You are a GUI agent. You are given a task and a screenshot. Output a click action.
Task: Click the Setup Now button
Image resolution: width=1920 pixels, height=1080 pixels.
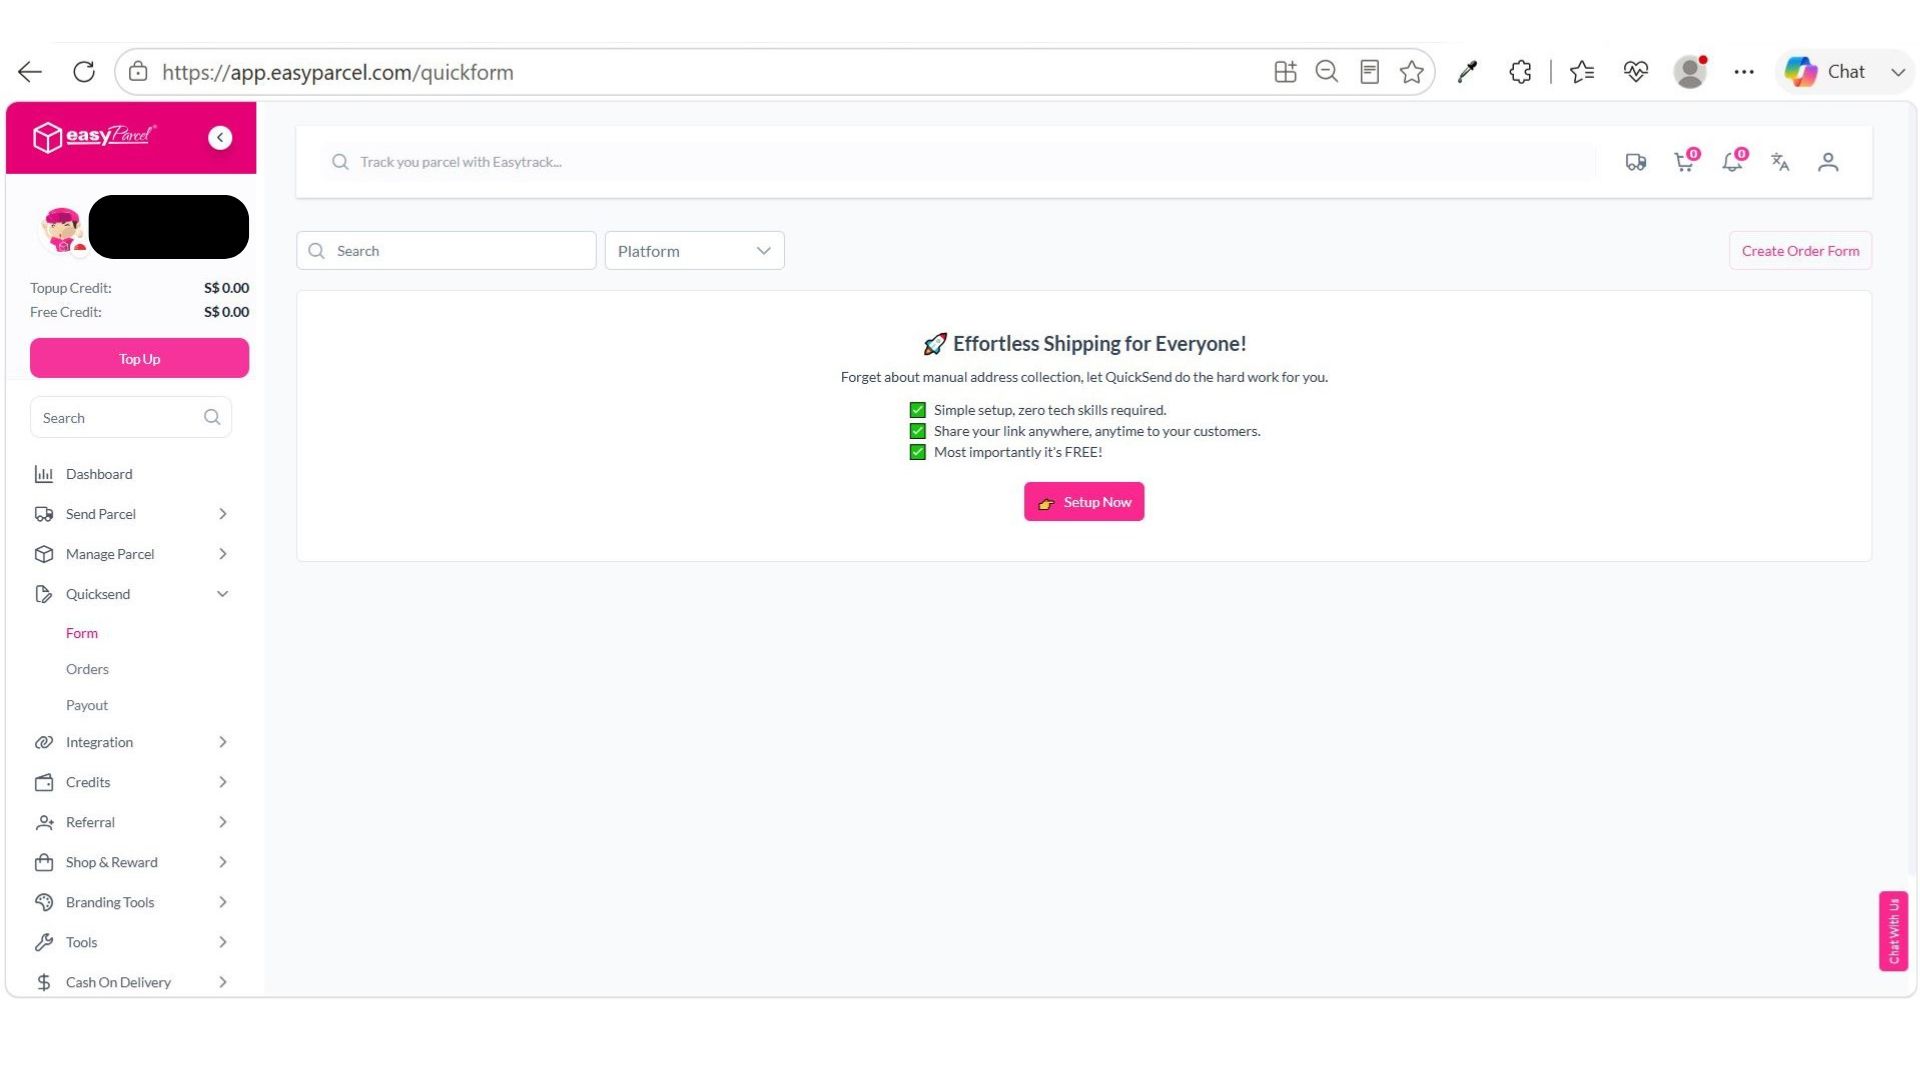coord(1084,502)
